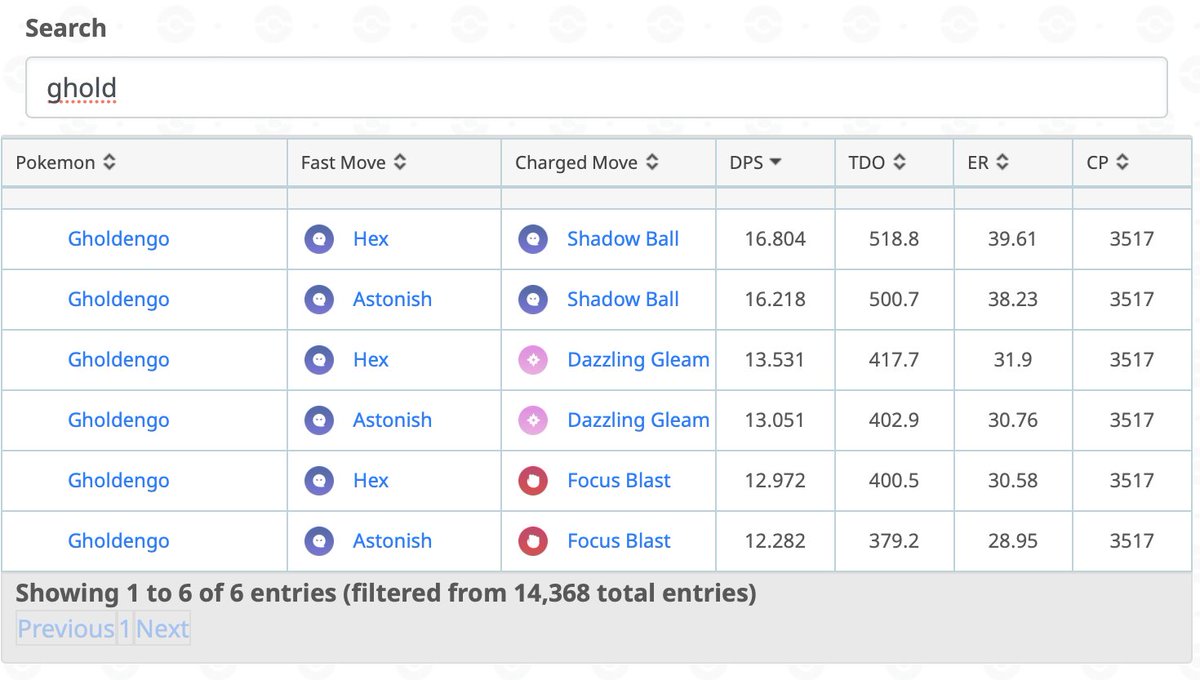Select the DPS value 16.804
This screenshot has width=1200, height=680.
tap(775, 239)
